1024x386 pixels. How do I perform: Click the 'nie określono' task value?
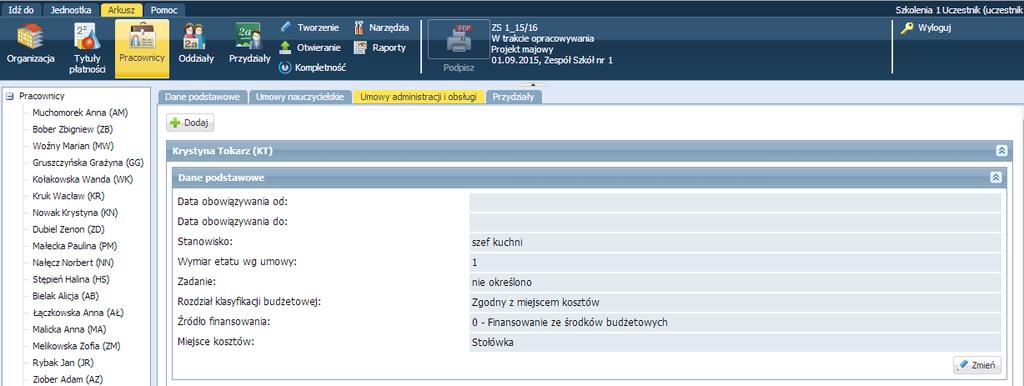point(503,283)
